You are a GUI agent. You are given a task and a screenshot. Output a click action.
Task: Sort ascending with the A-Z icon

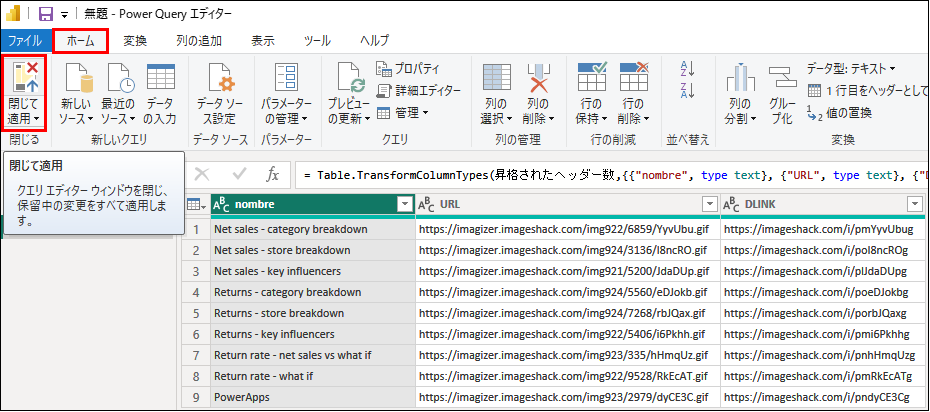point(687,69)
